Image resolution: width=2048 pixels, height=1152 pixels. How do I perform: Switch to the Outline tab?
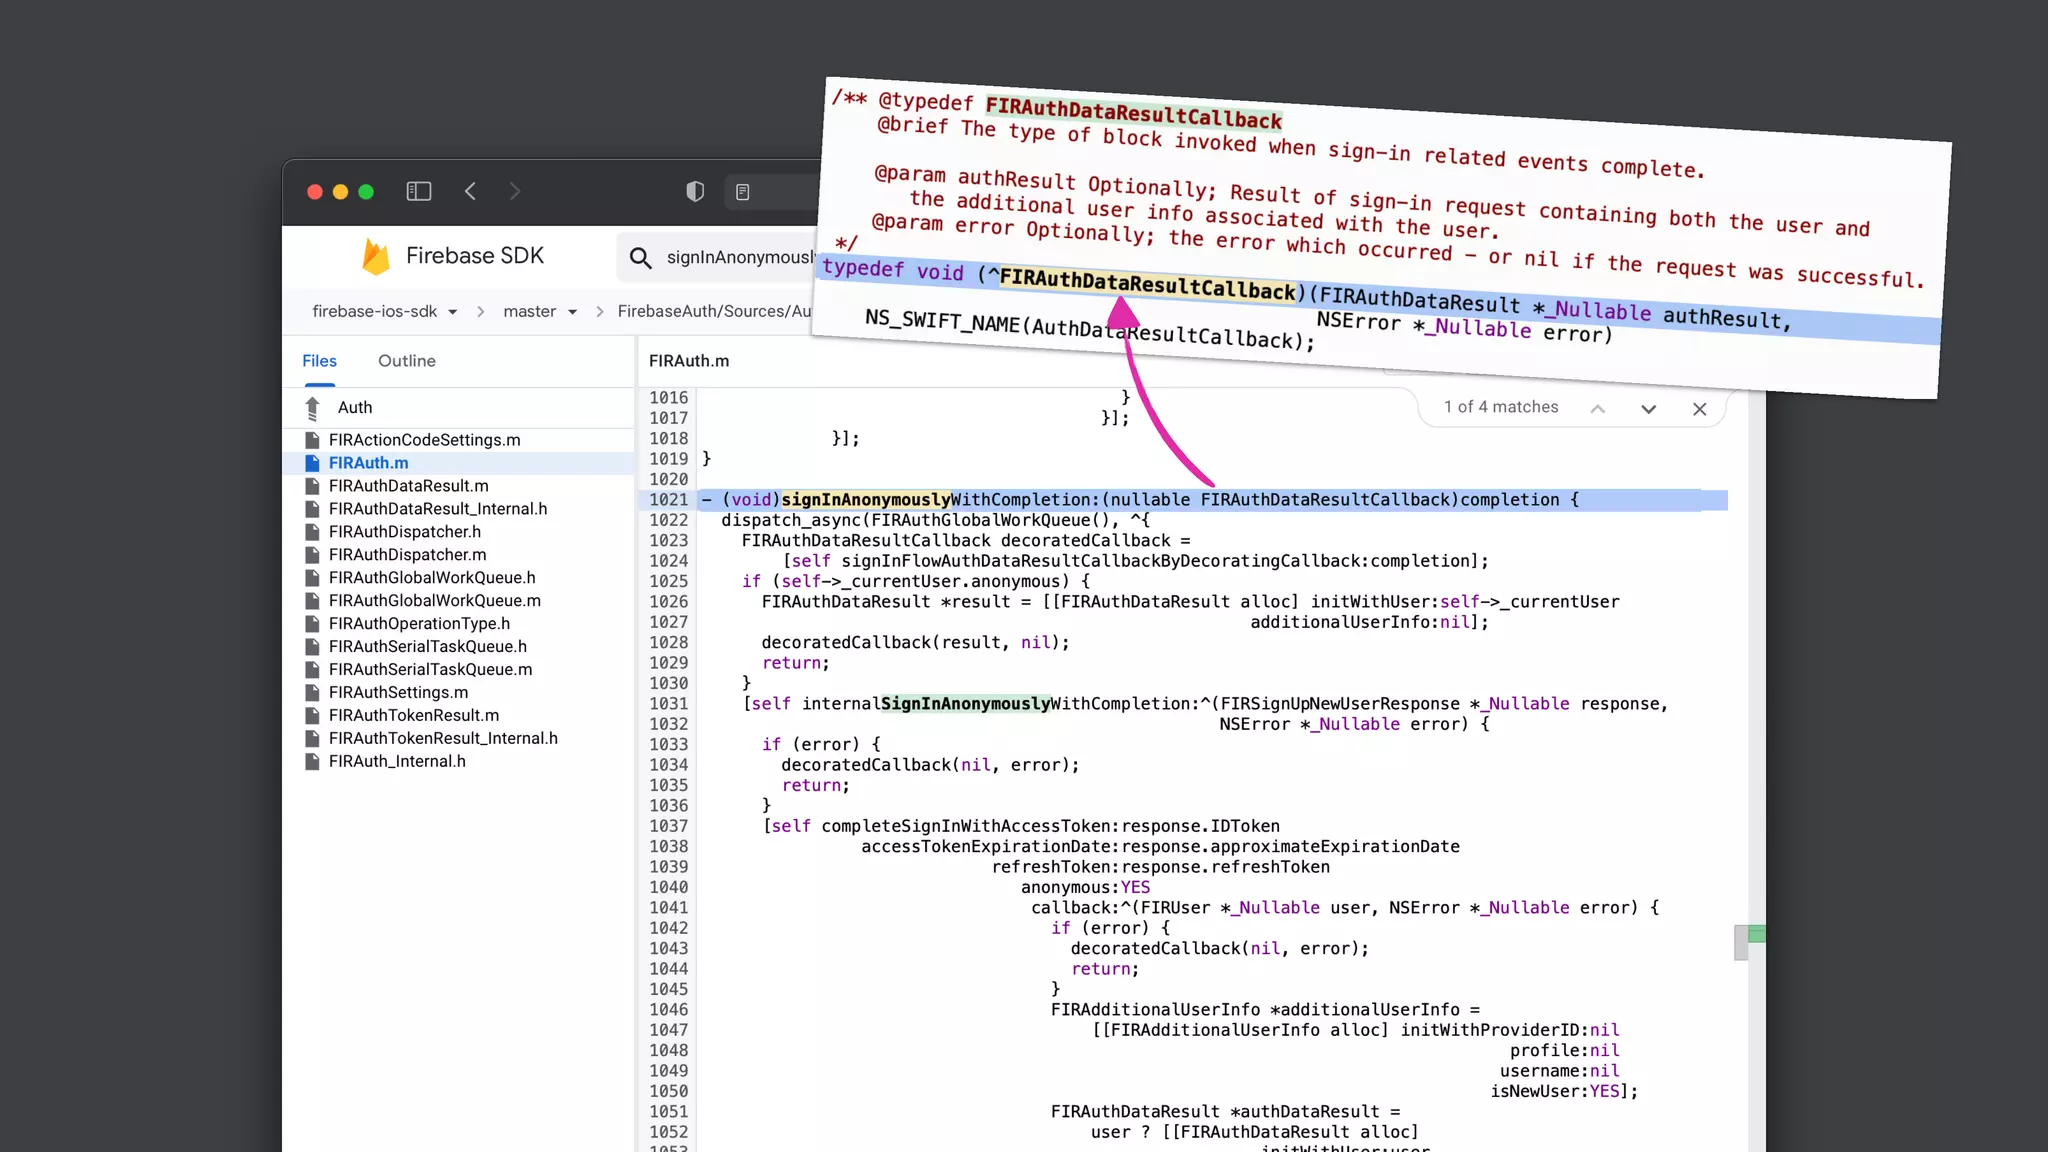pyautogui.click(x=406, y=361)
